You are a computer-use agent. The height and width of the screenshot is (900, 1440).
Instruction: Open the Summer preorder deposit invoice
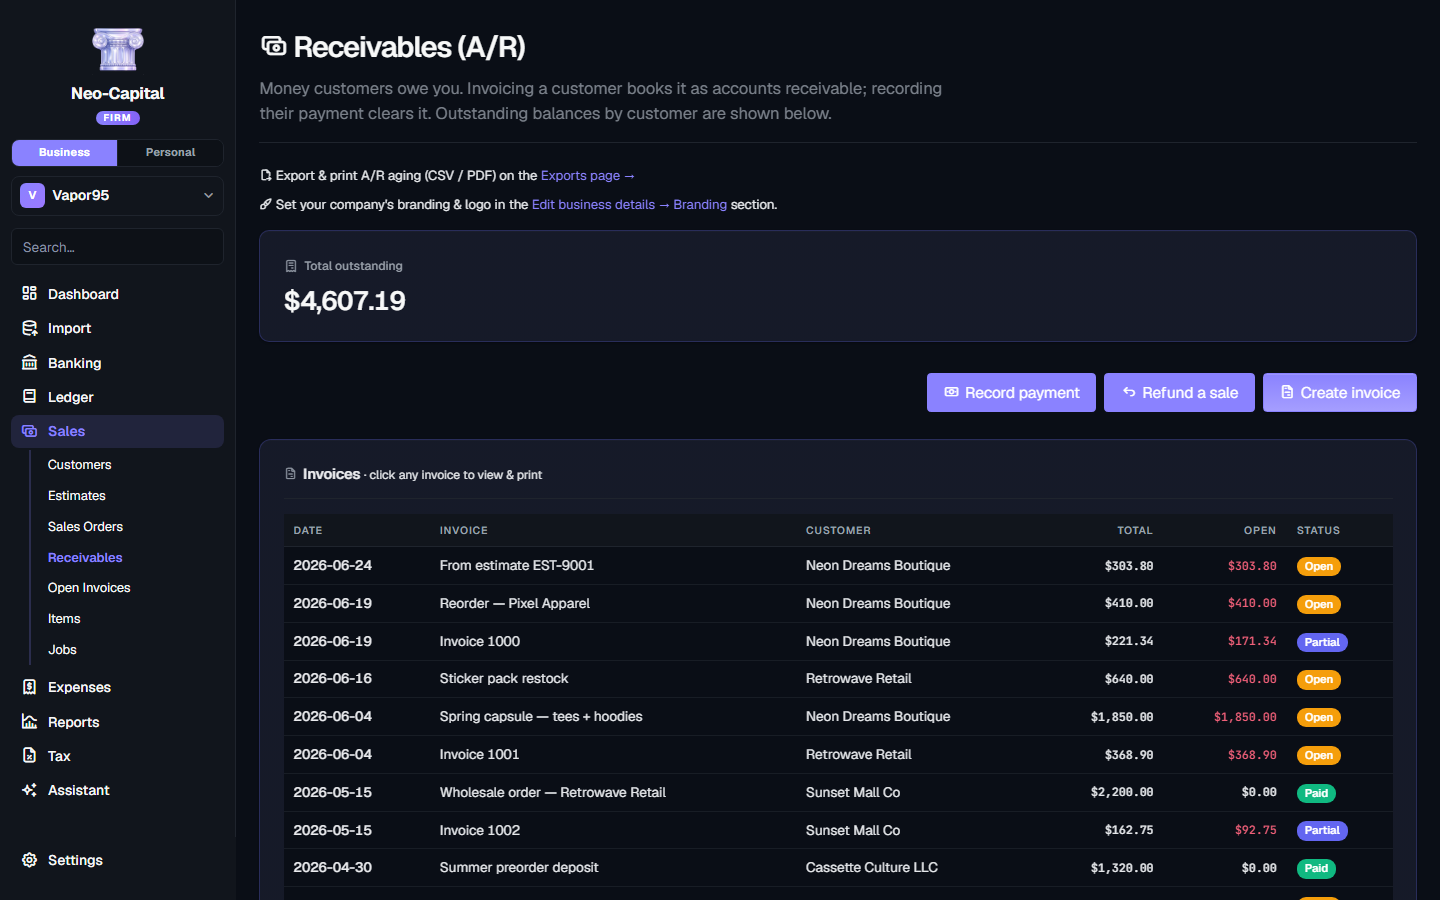838,868
